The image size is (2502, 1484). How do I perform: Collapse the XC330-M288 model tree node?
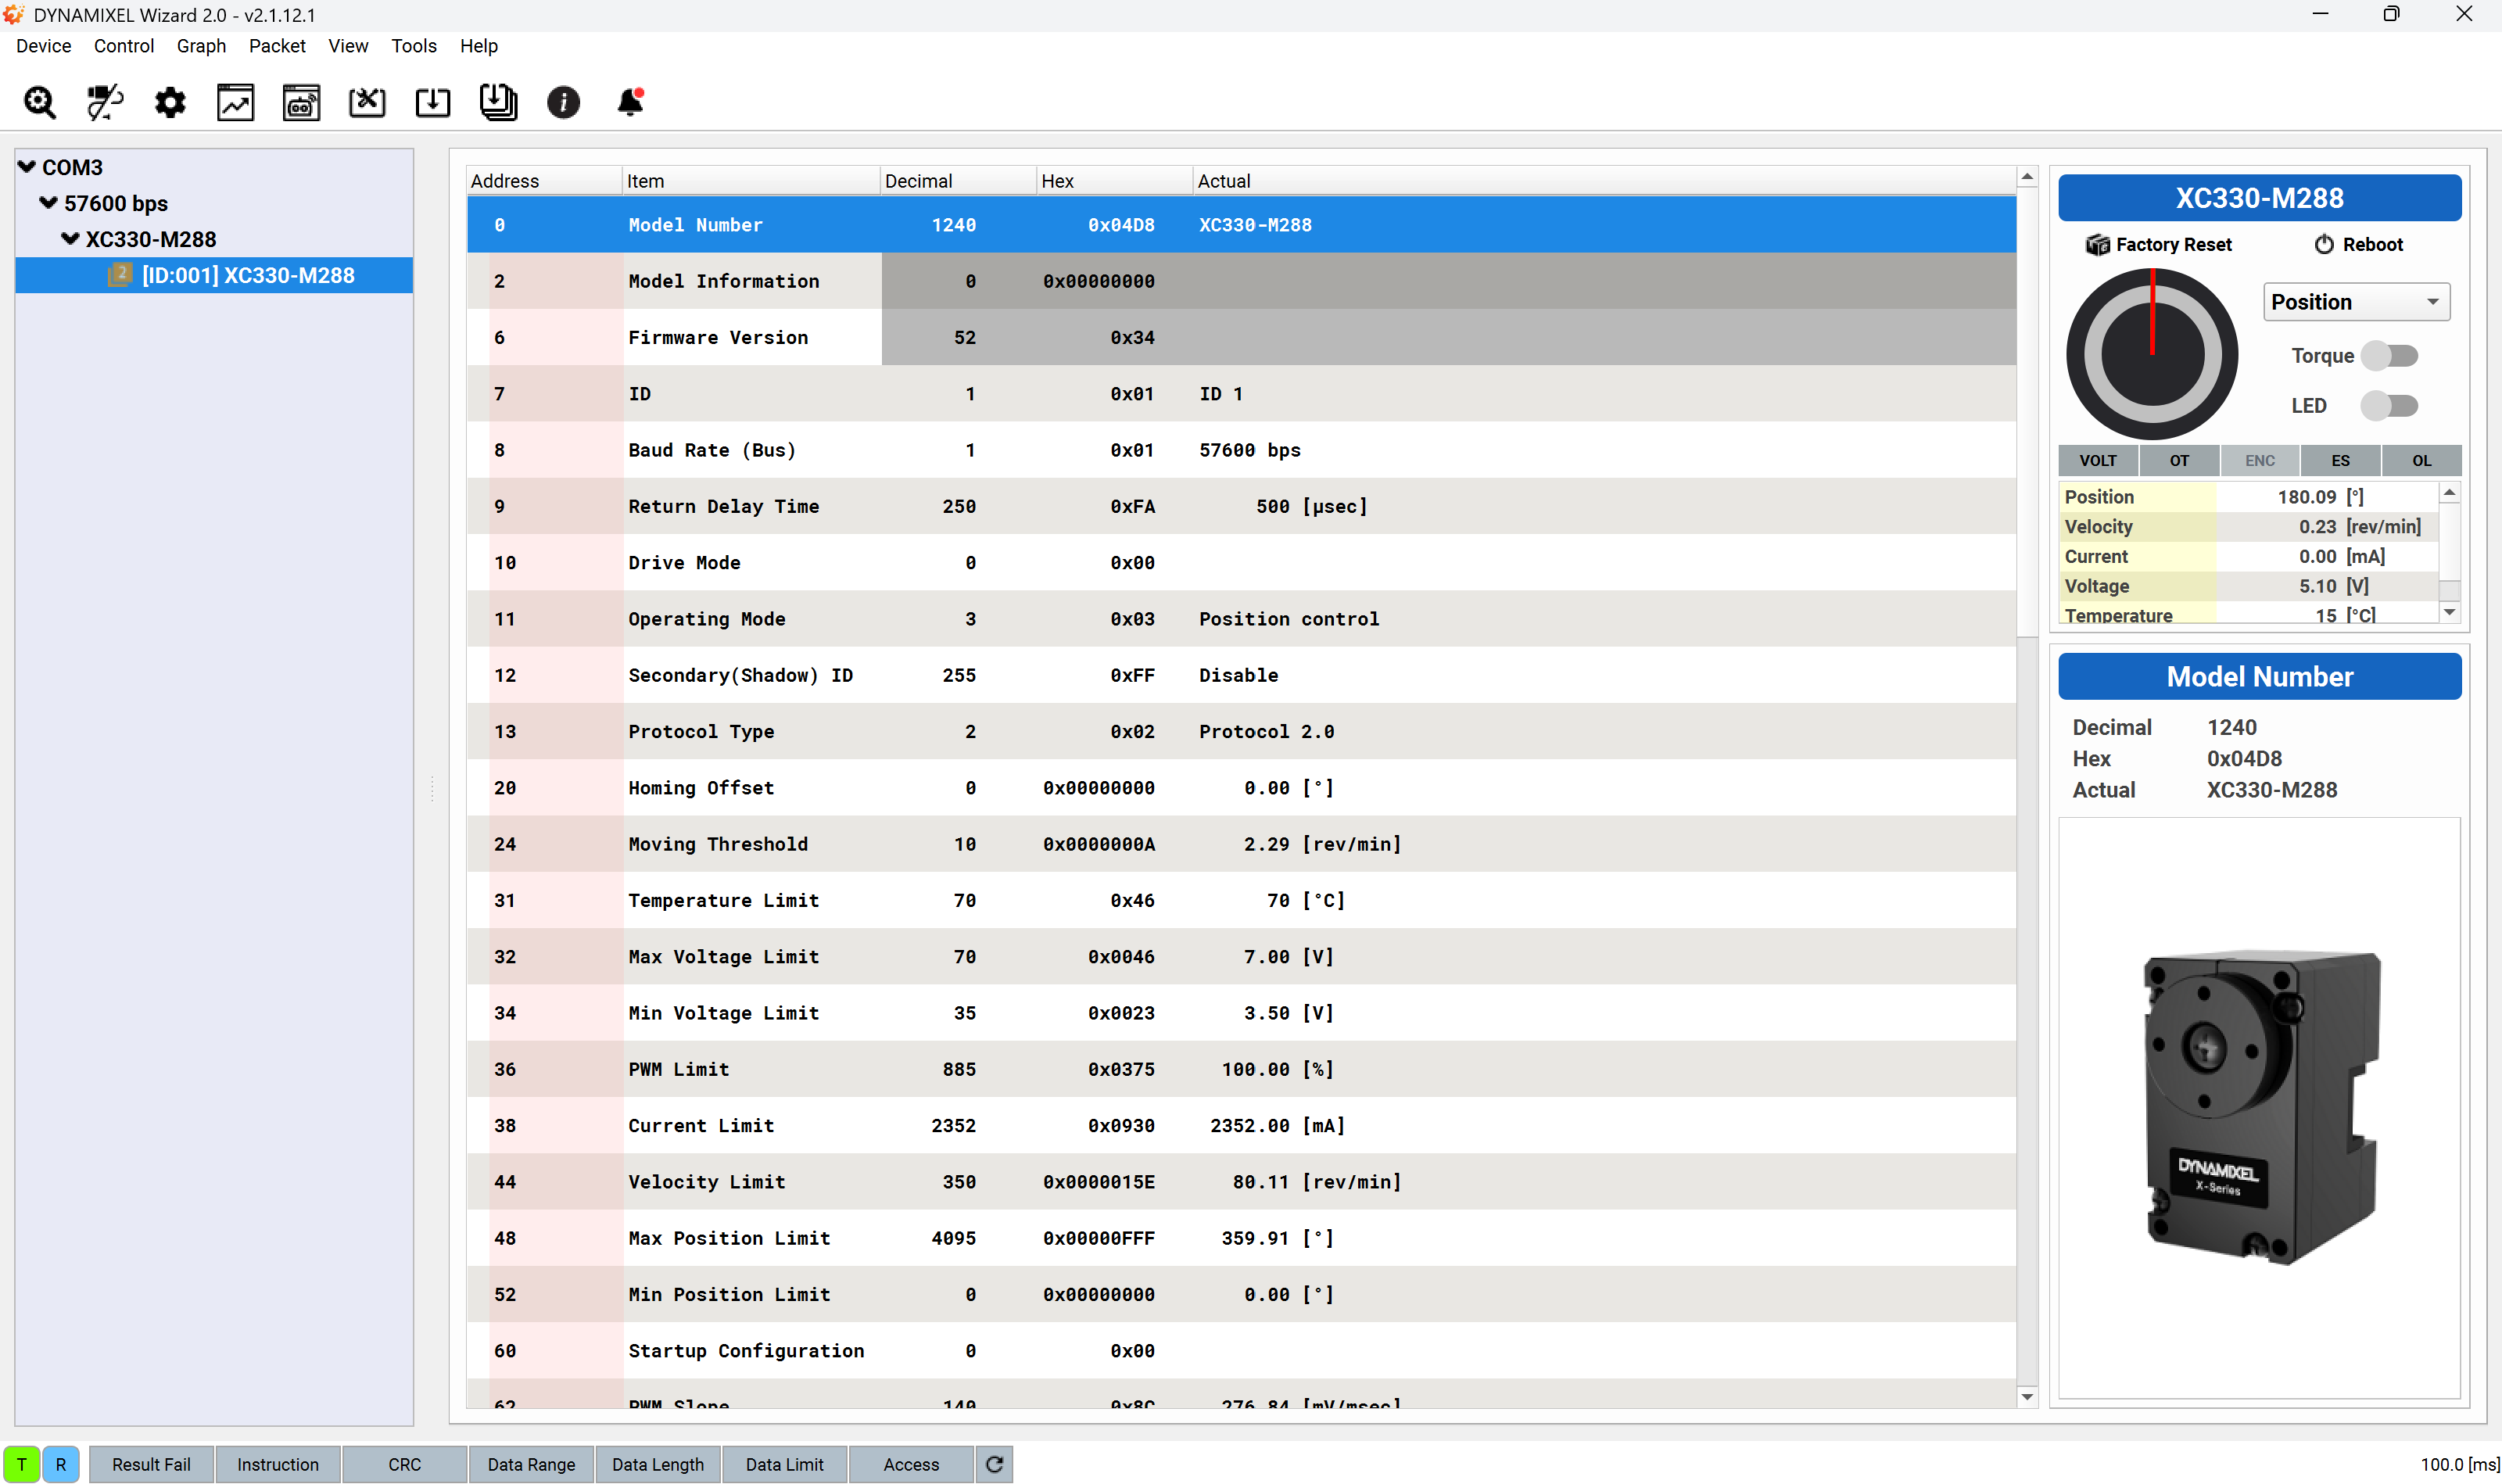pos(70,239)
